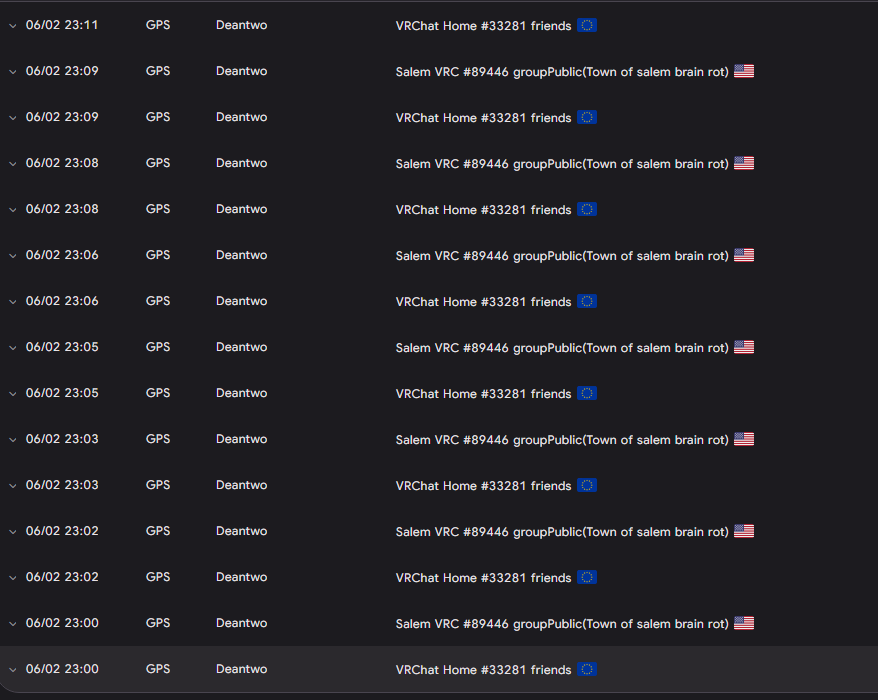Expand the 23:00 VRChat Home row chevron
Image resolution: width=878 pixels, height=700 pixels.
click(12, 670)
